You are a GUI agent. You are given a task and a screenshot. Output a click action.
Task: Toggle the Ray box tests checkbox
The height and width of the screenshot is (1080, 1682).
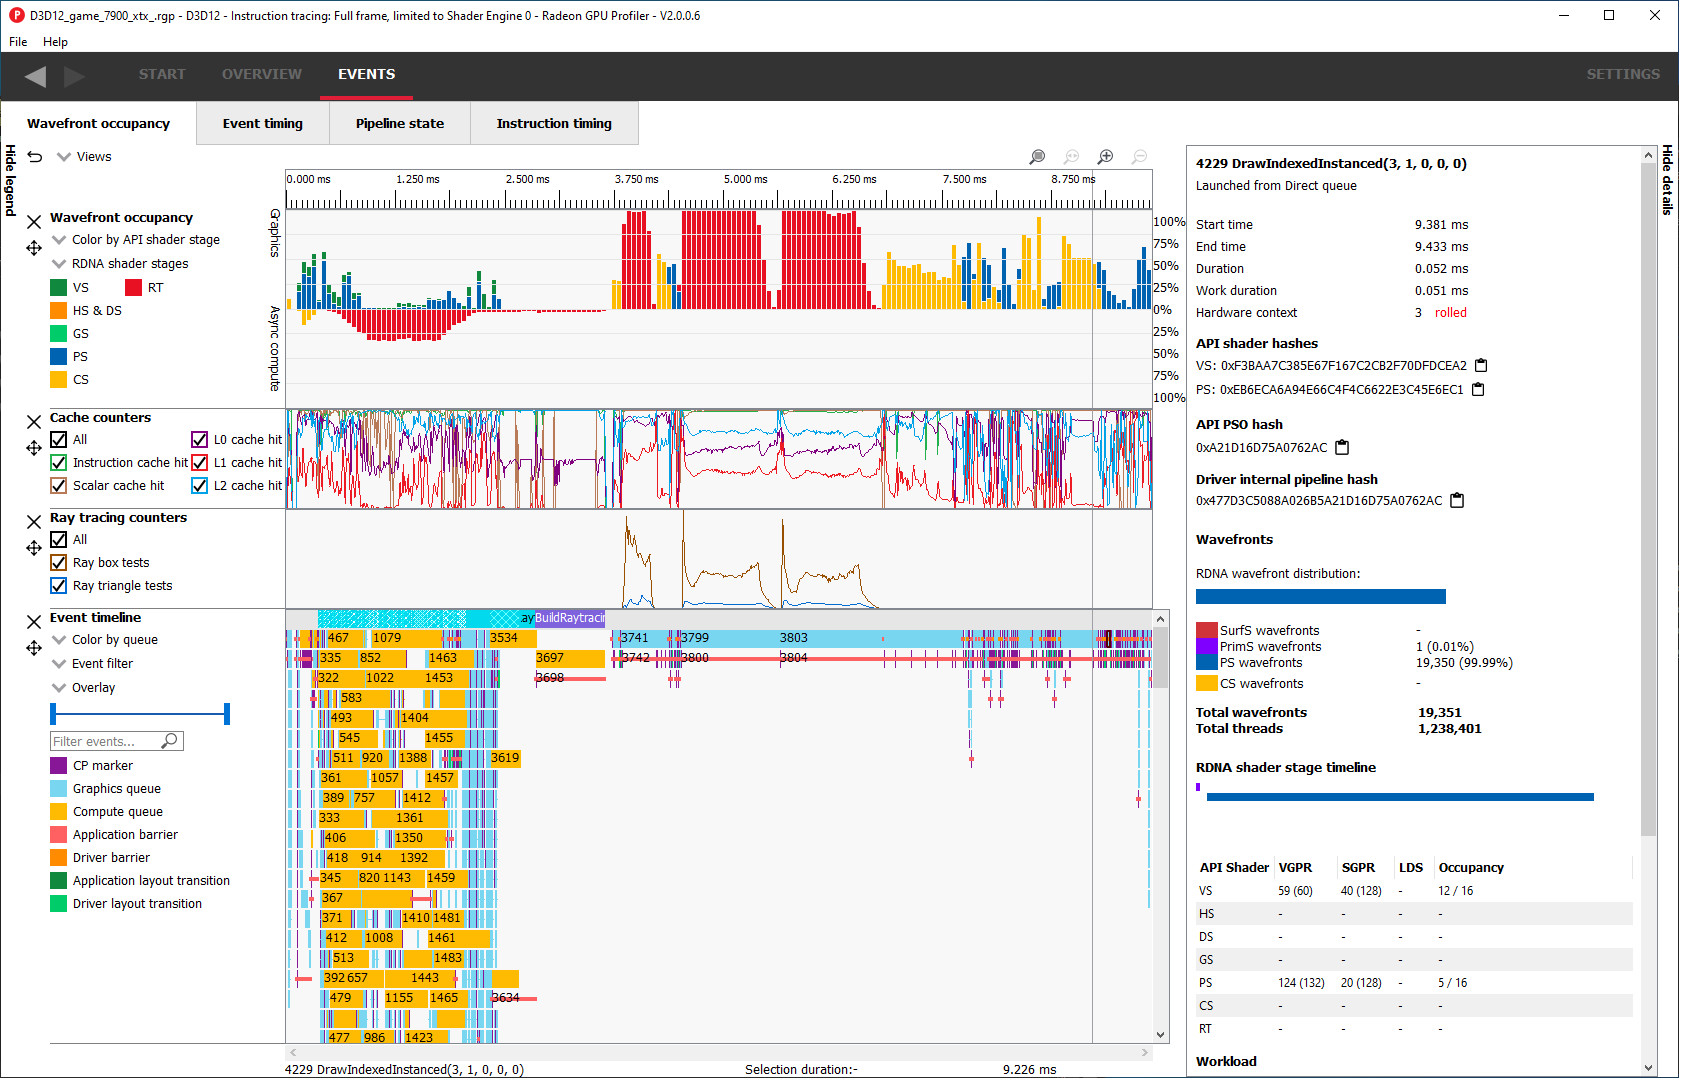point(58,562)
